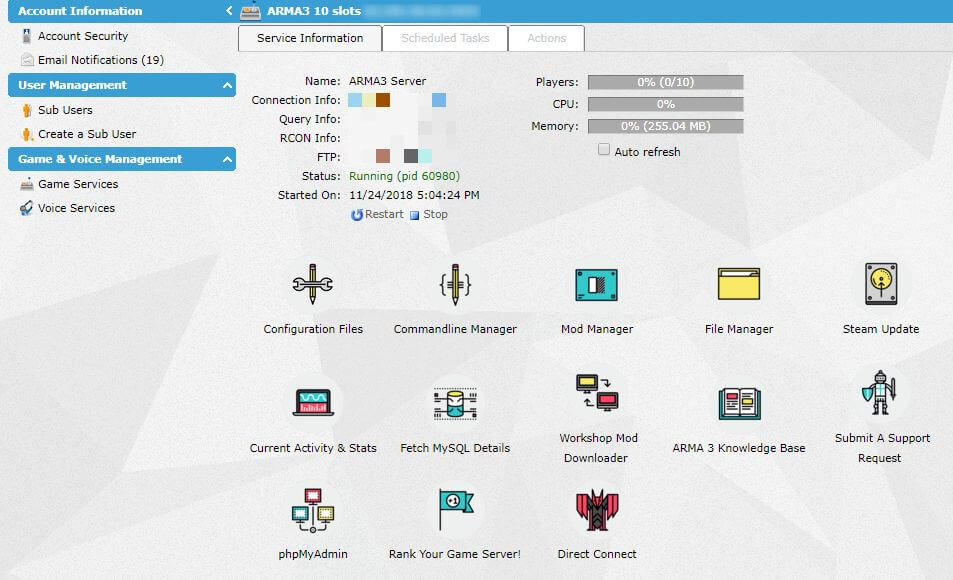The image size is (953, 580).
Task: Open the Mod Manager
Action: point(596,285)
